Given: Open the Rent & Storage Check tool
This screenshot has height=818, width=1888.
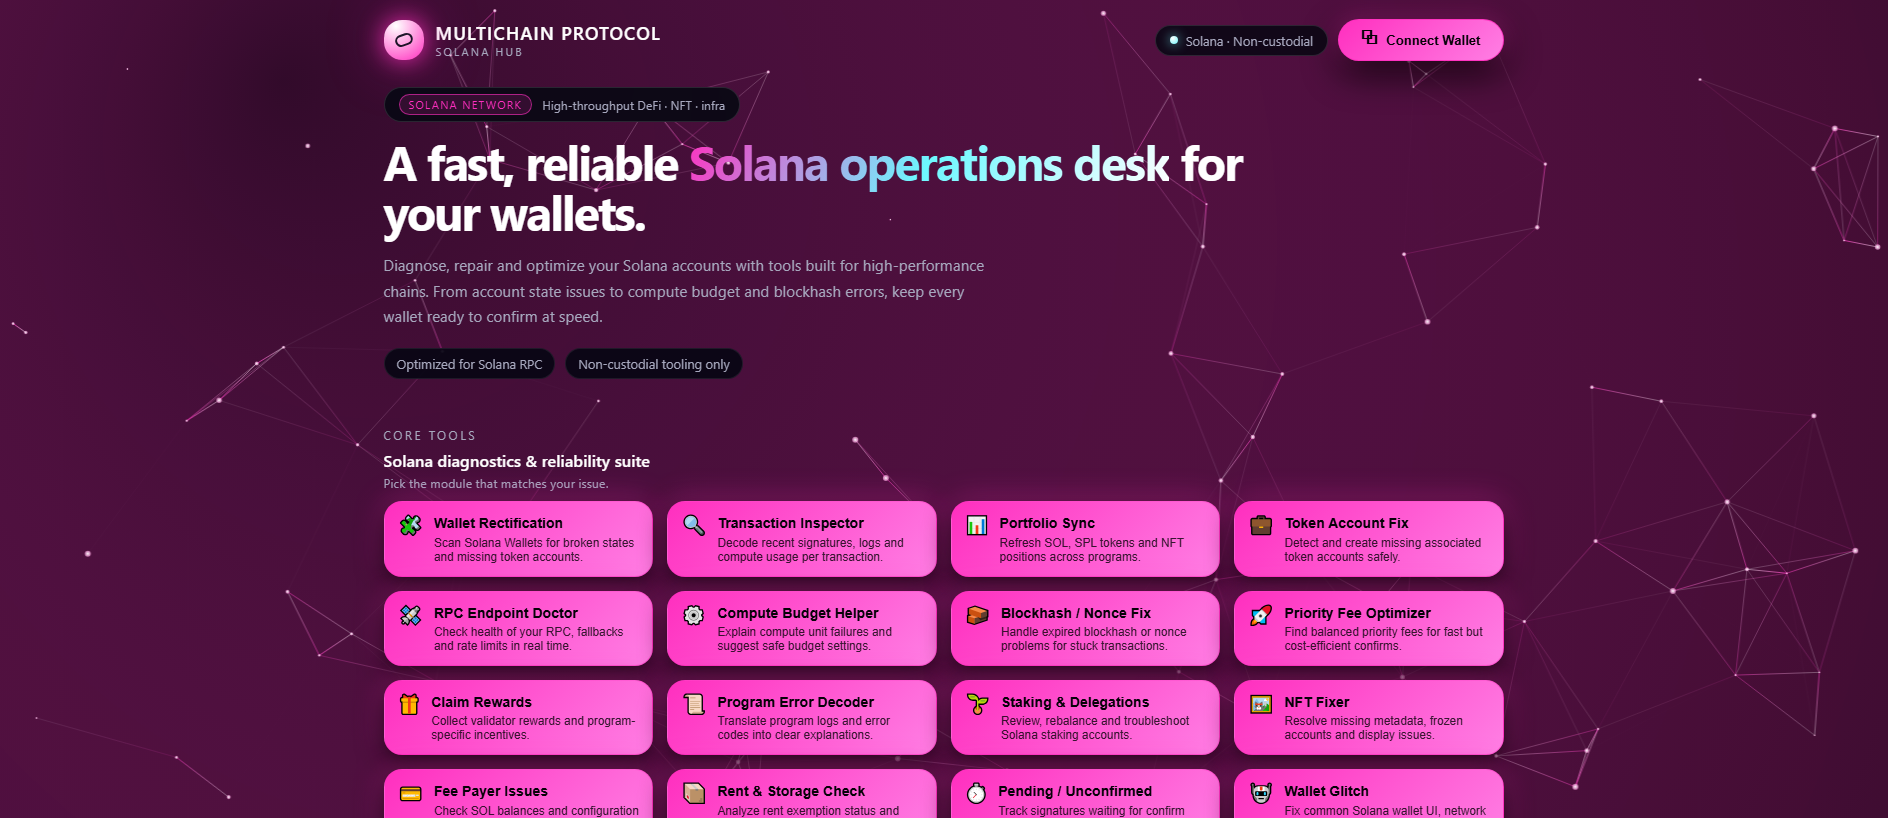Looking at the screenshot, I should 801,794.
